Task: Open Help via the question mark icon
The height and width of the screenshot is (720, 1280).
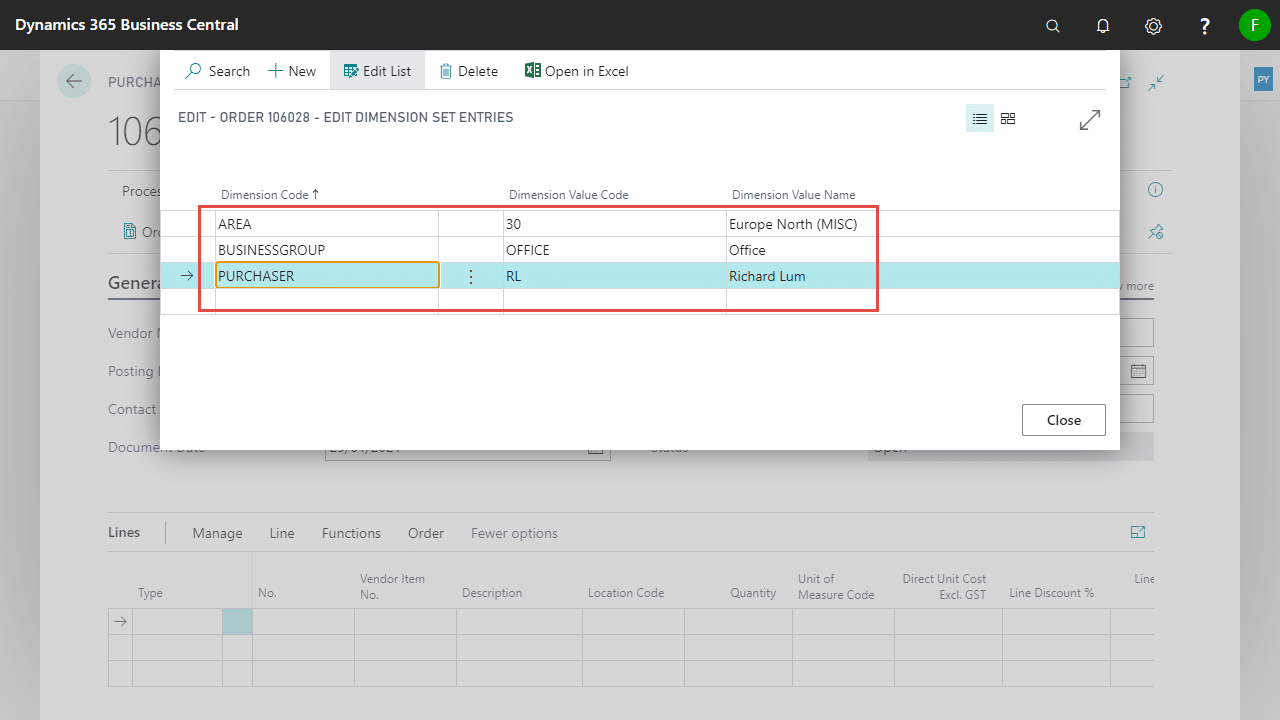Action: 1204,26
